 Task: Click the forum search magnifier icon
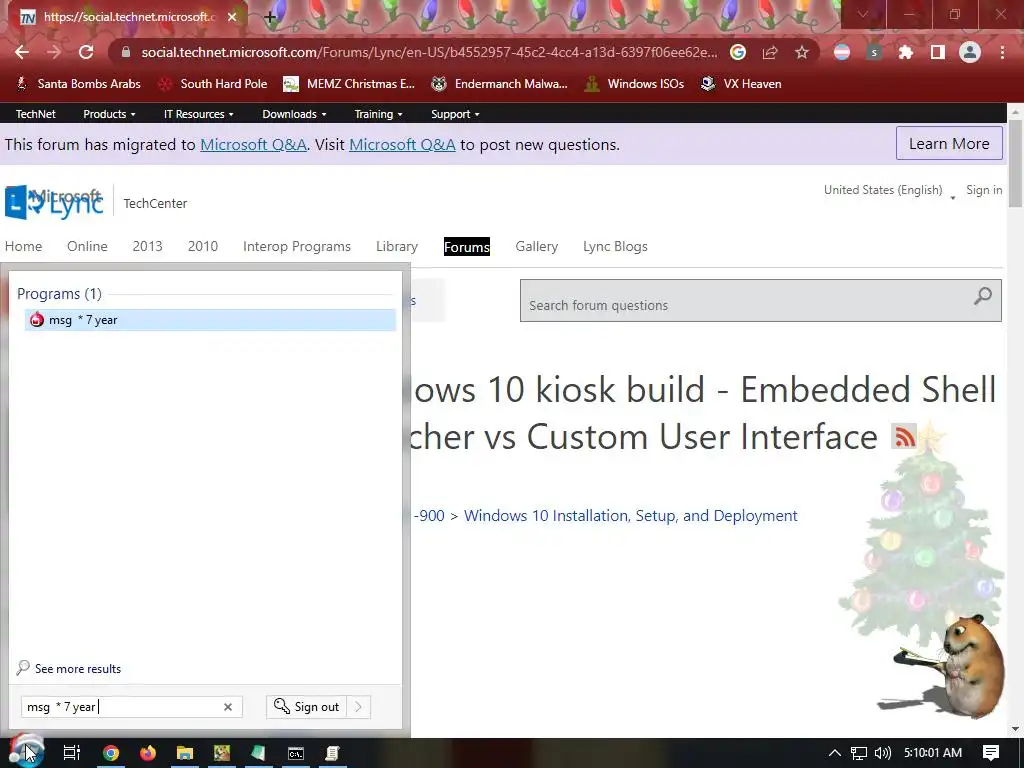pos(983,296)
